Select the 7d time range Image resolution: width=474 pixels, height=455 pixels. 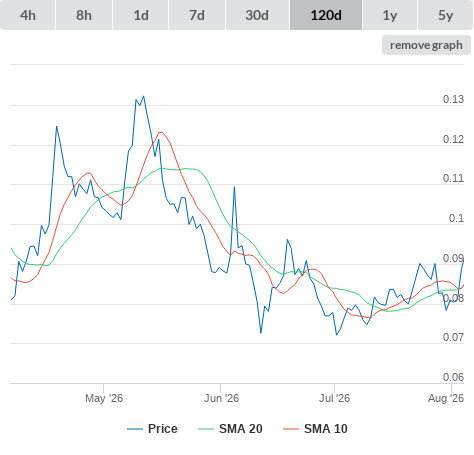[197, 15]
